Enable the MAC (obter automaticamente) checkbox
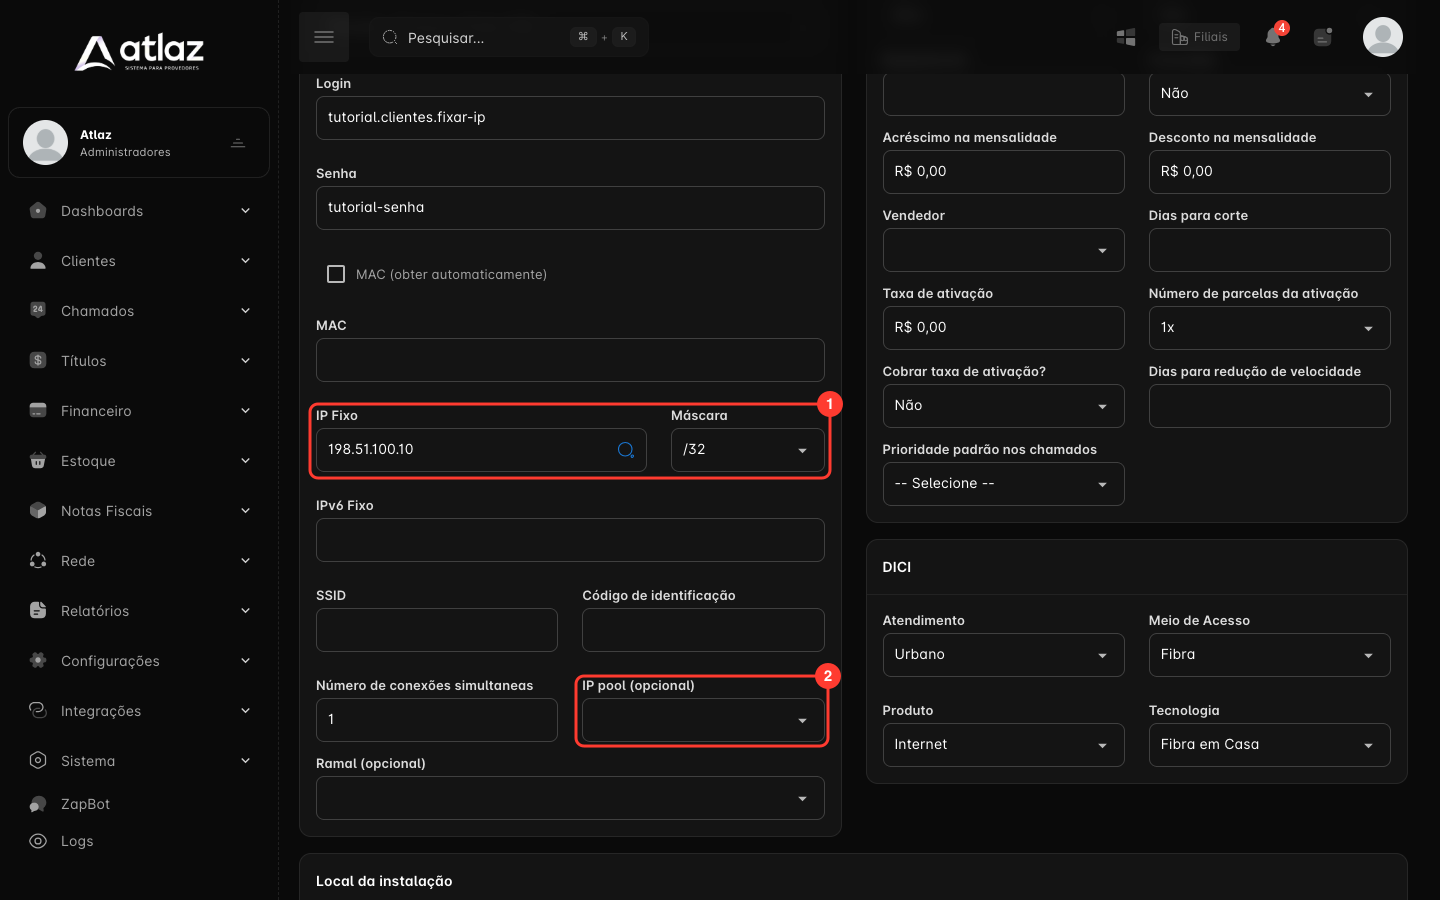This screenshot has width=1440, height=900. click(x=336, y=274)
